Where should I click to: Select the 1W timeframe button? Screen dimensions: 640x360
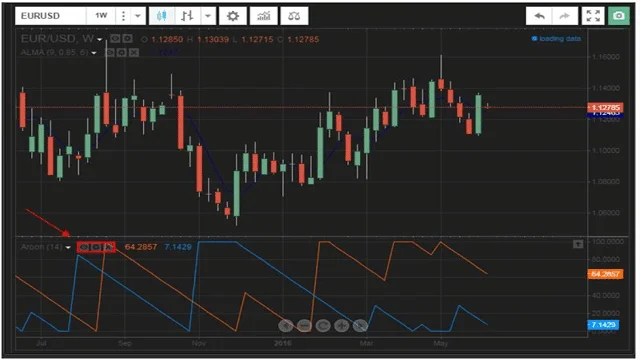pos(101,16)
